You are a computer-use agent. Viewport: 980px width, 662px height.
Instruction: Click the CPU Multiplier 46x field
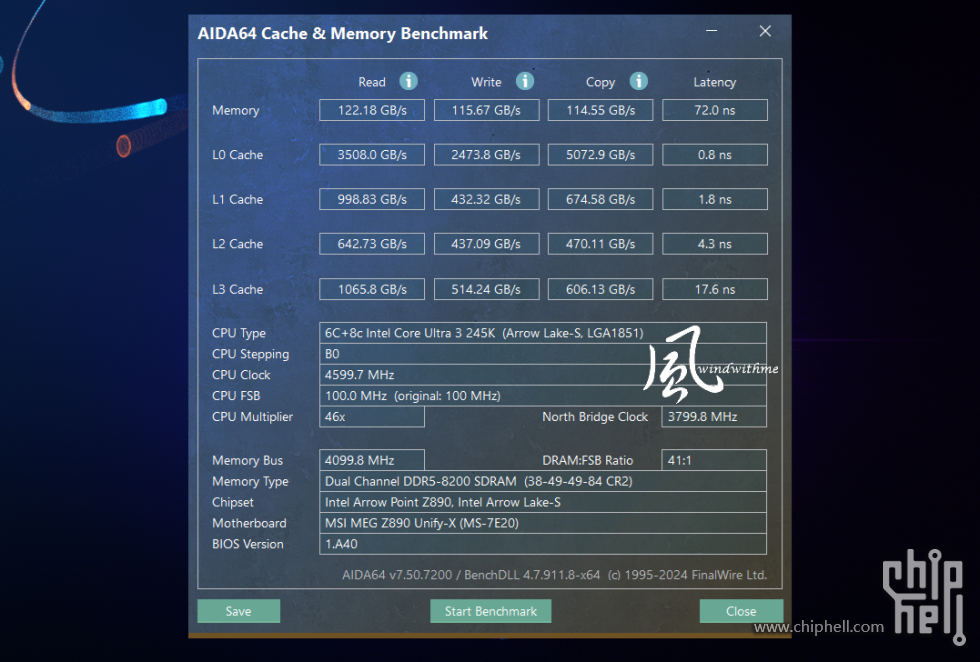(372, 417)
